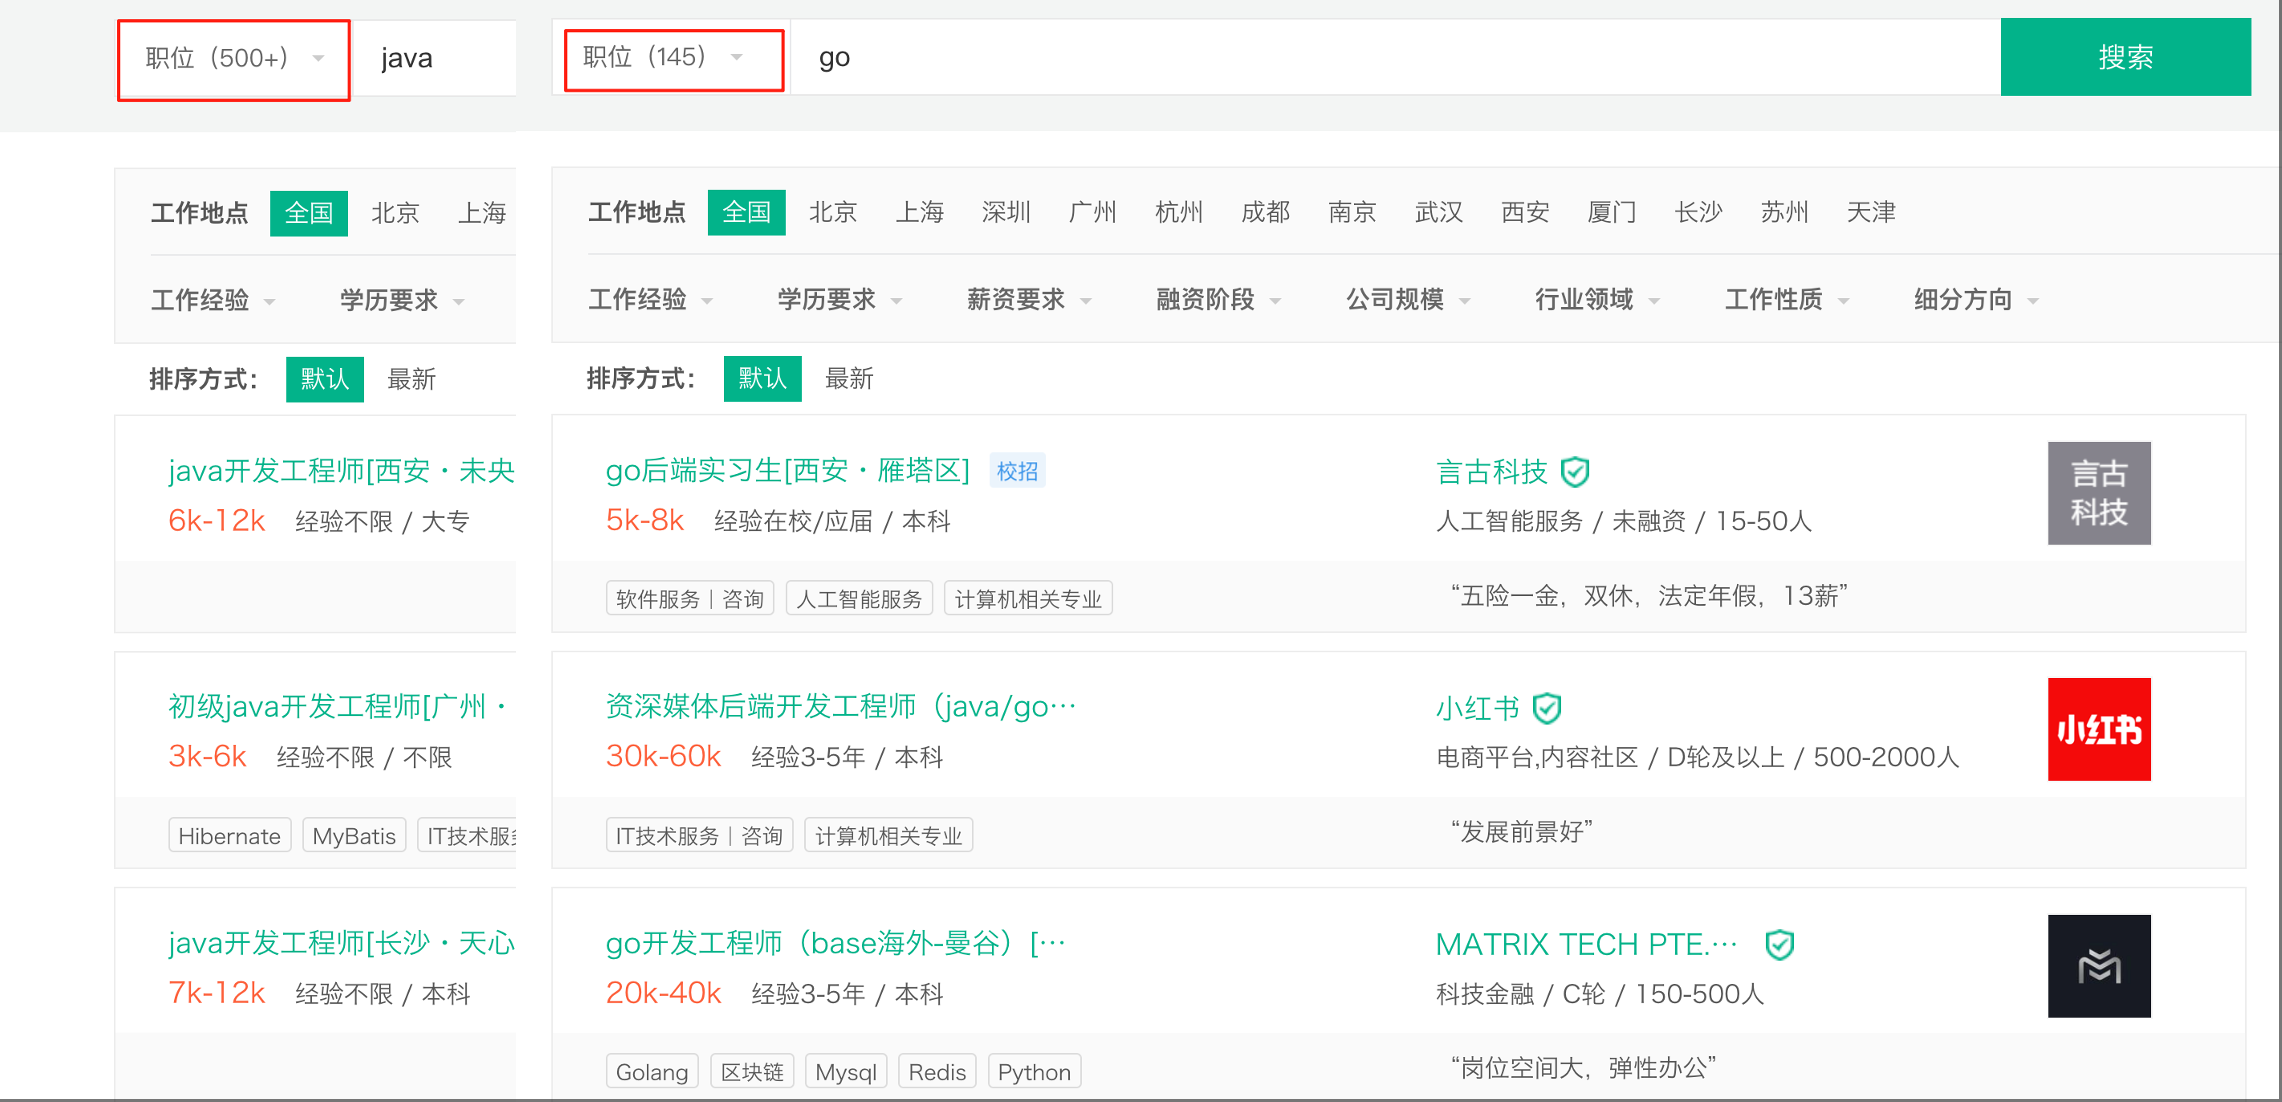Screen dimensions: 2282x1102
Task: Click verified shield beside 言古科技
Action: [1575, 471]
